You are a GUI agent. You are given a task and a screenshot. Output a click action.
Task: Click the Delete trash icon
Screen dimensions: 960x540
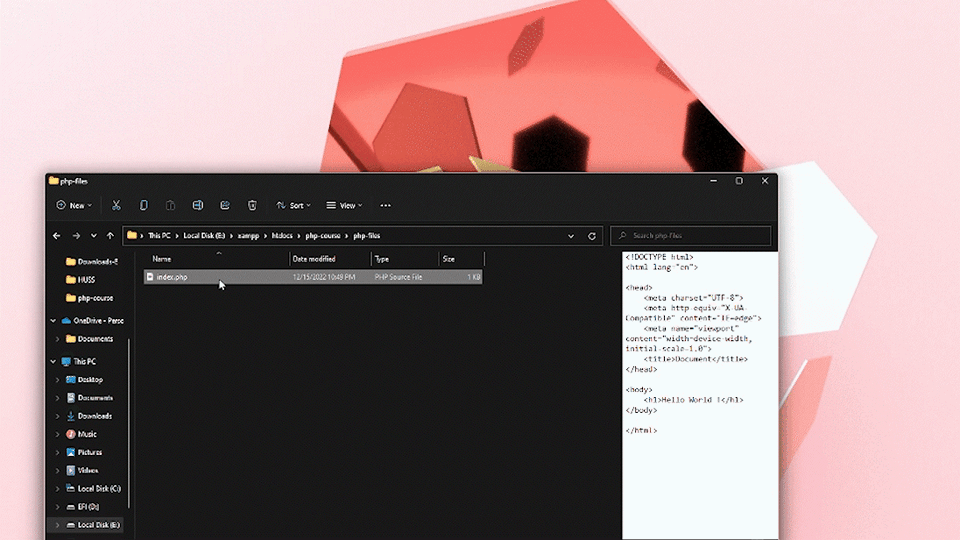(x=252, y=205)
